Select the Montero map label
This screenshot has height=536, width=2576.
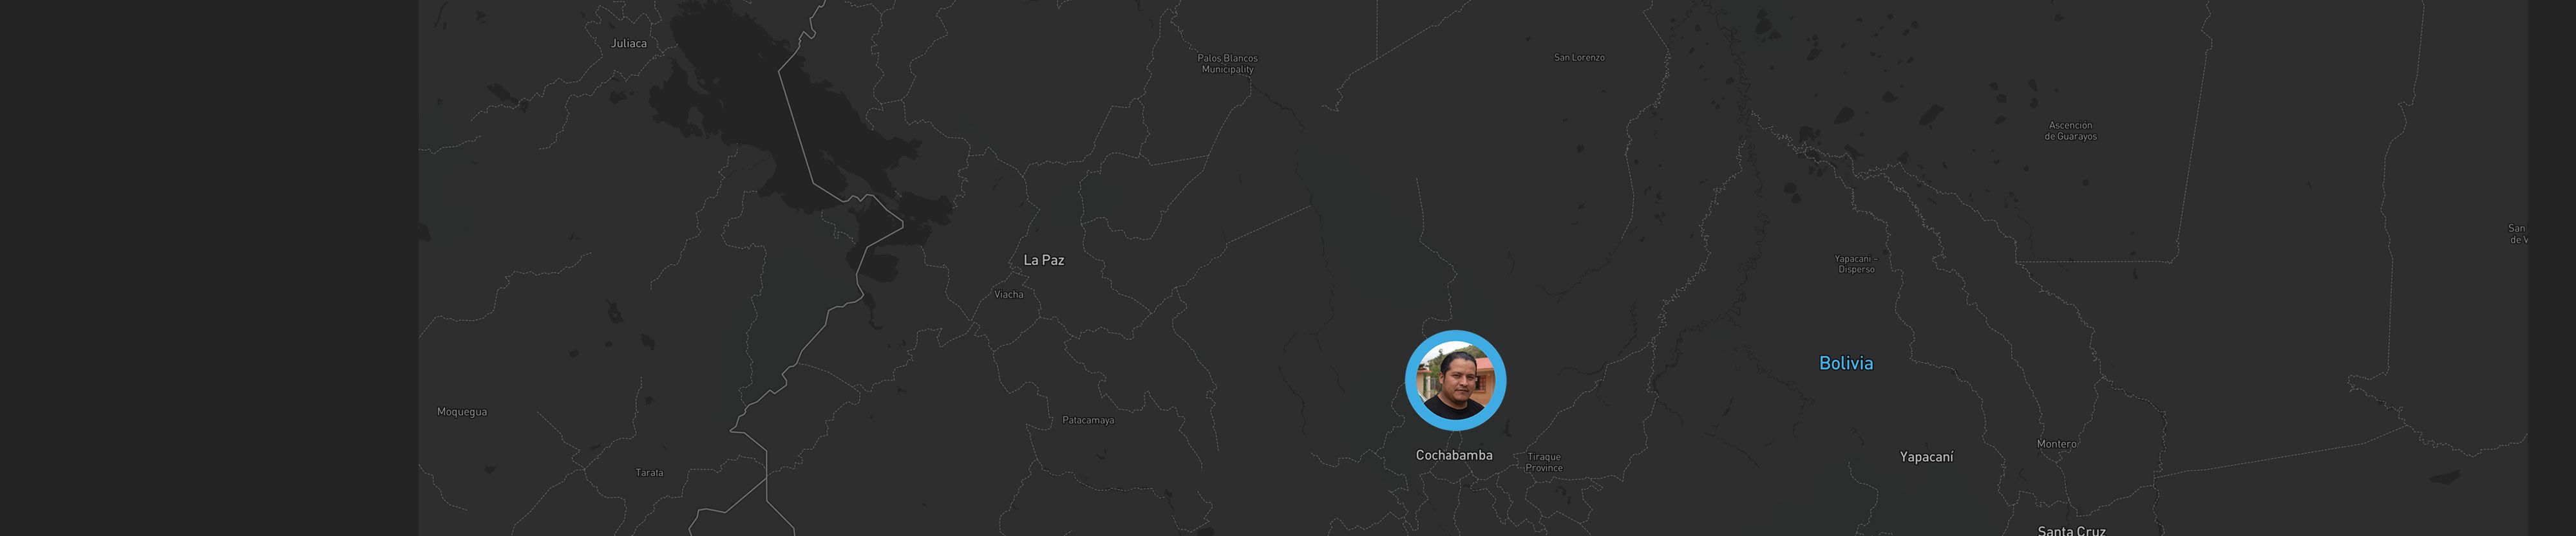tap(2056, 444)
